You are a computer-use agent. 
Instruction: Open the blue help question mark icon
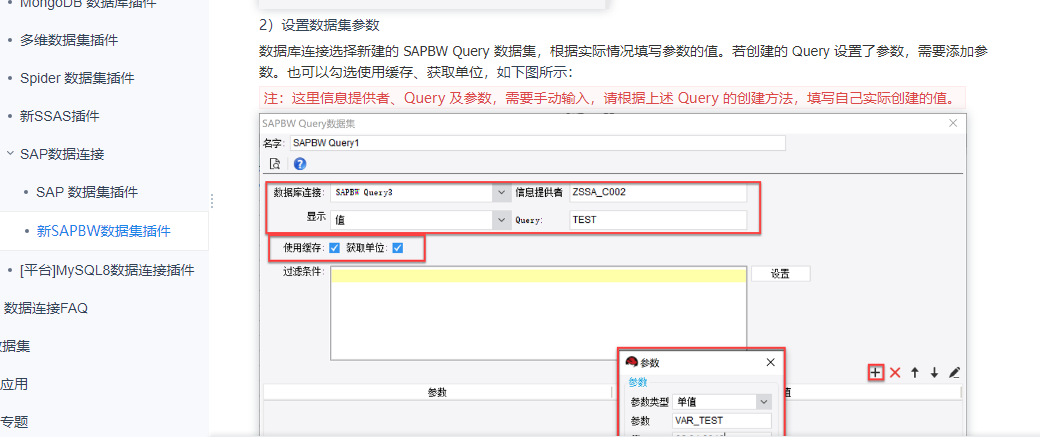tap(300, 164)
